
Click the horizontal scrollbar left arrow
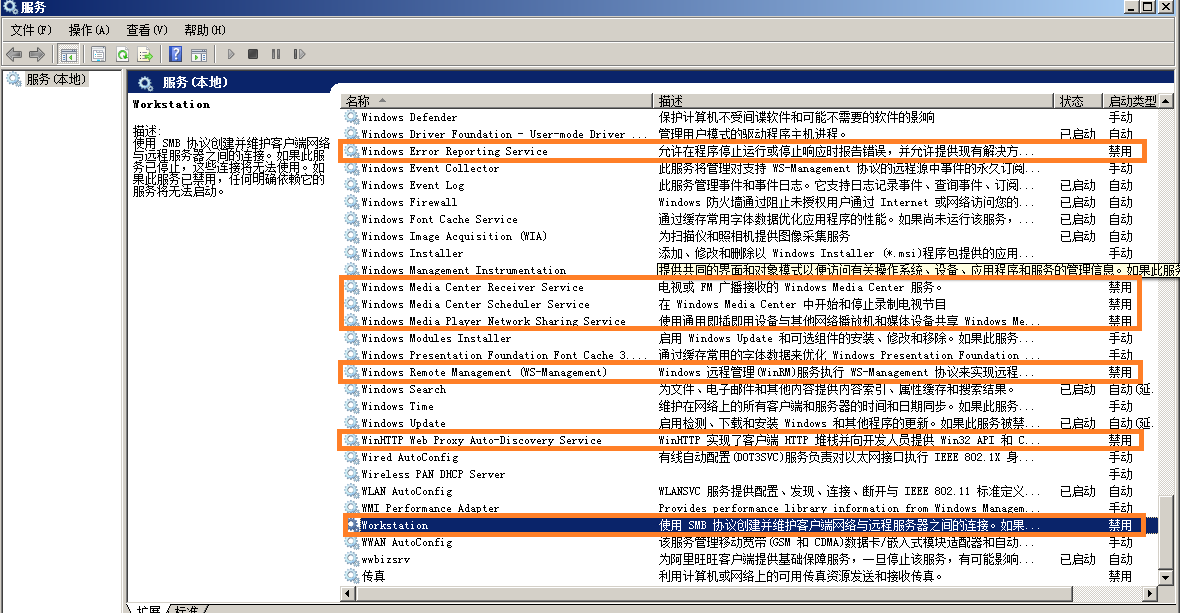click(349, 594)
